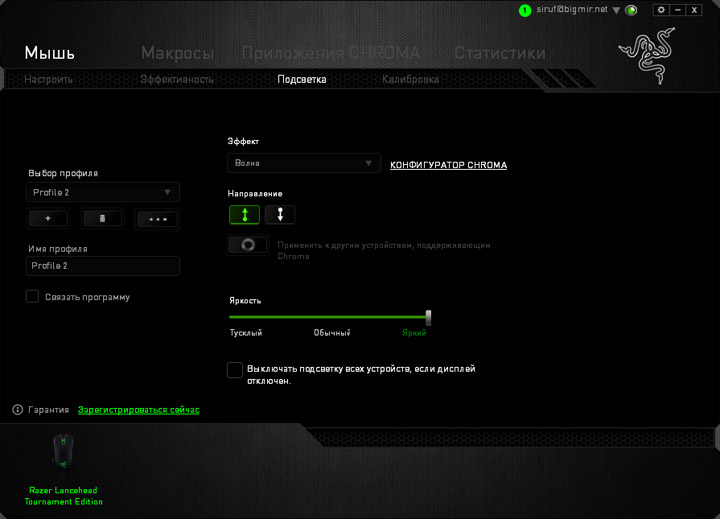This screenshot has height=519, width=720.
Task: Minimize the Synapse window
Action: point(677,10)
